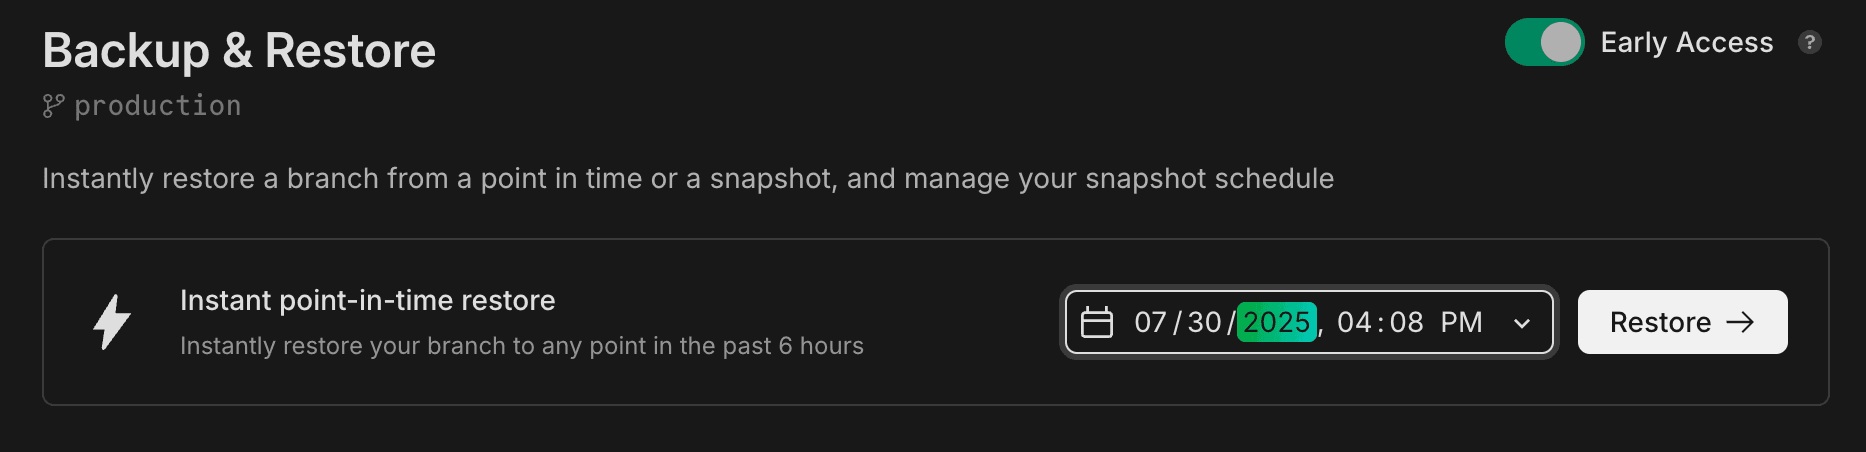The image size is (1866, 452).
Task: Click the PM period segment
Action: [1461, 322]
